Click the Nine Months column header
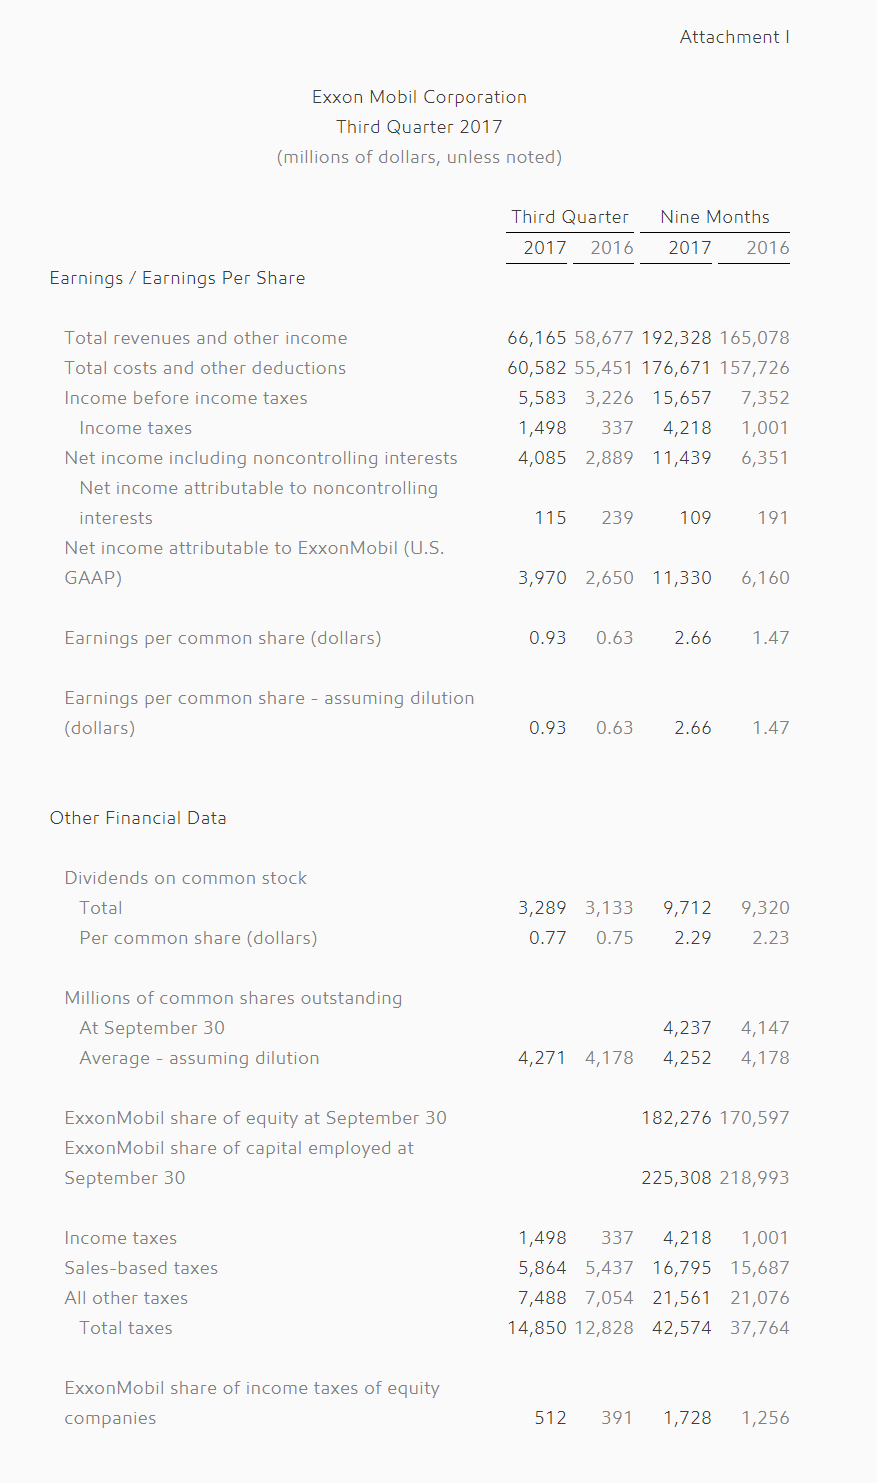This screenshot has height=1483, width=877. pos(715,217)
